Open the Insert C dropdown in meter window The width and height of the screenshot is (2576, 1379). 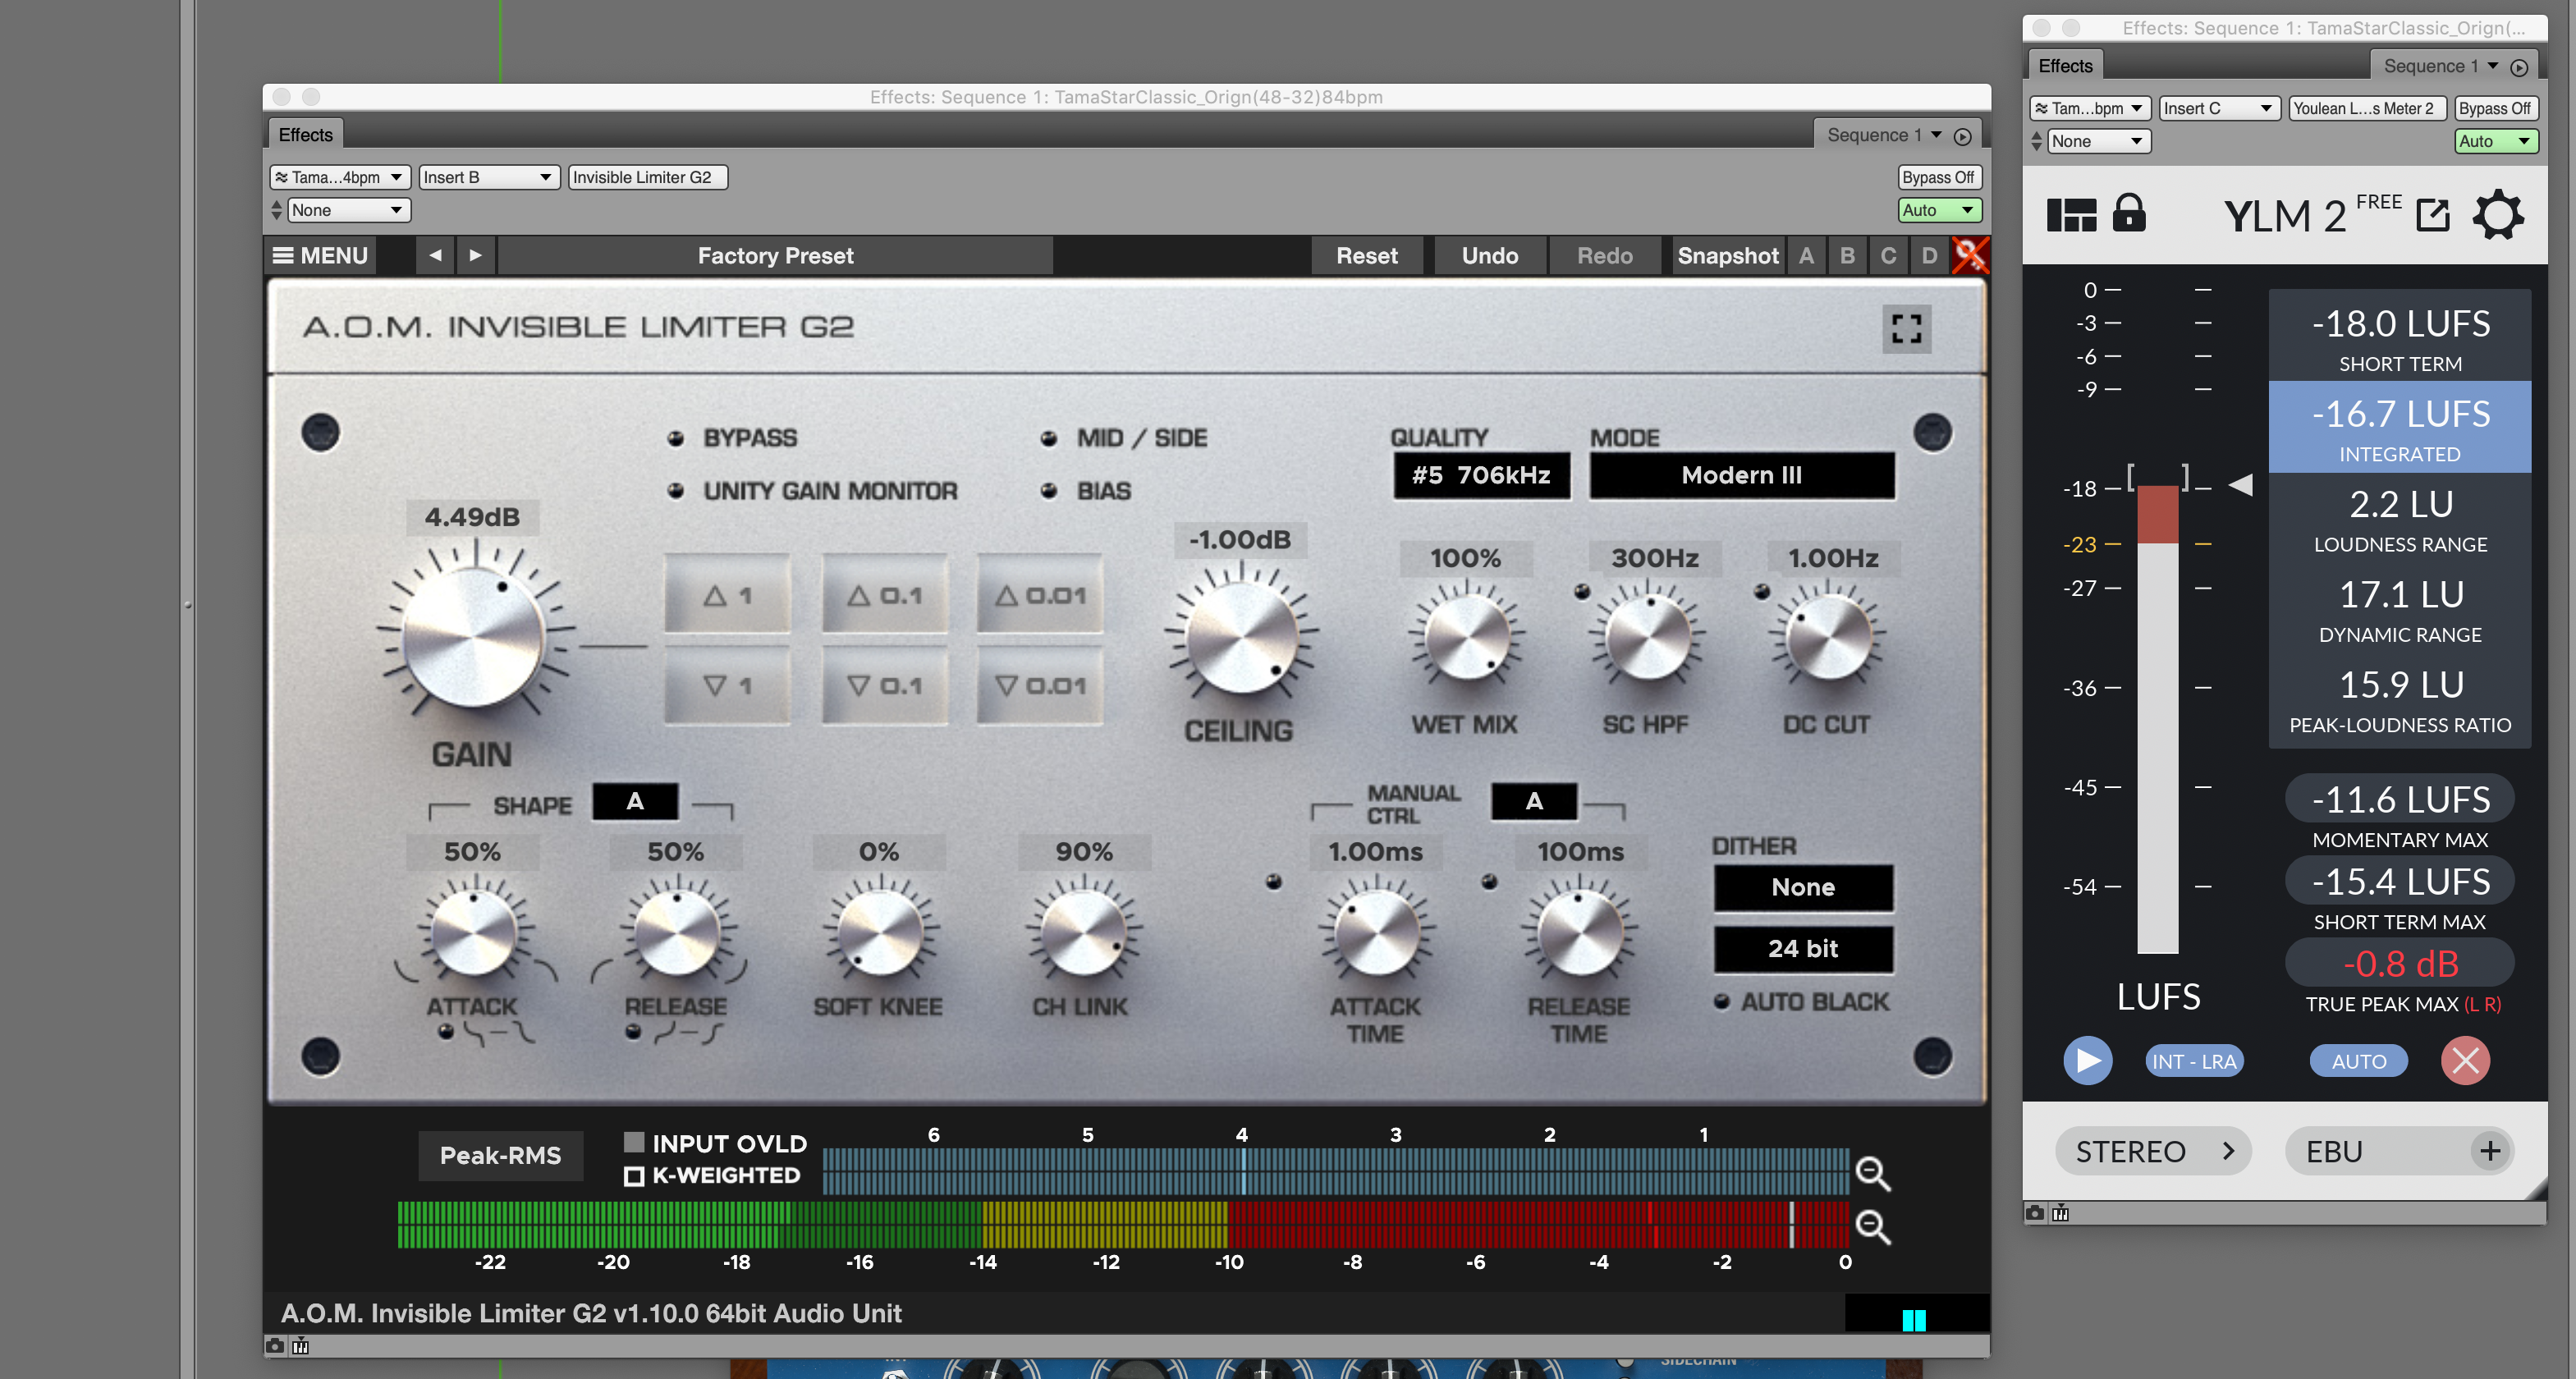pyautogui.click(x=2218, y=108)
